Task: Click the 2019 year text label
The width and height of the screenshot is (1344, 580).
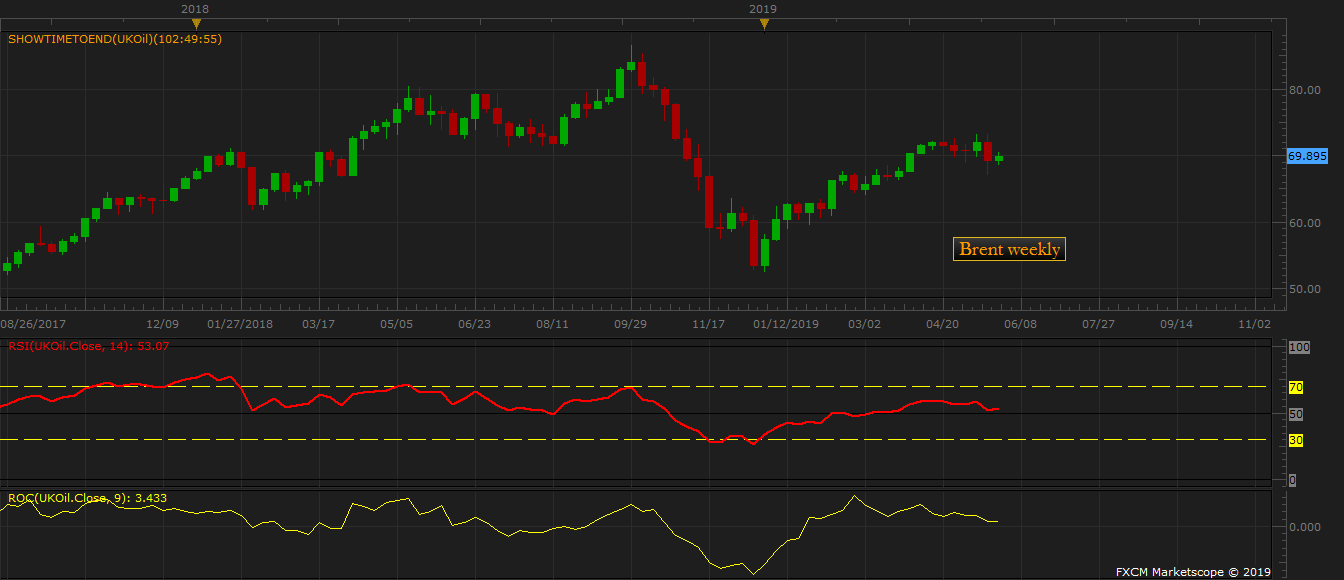Action: click(763, 8)
